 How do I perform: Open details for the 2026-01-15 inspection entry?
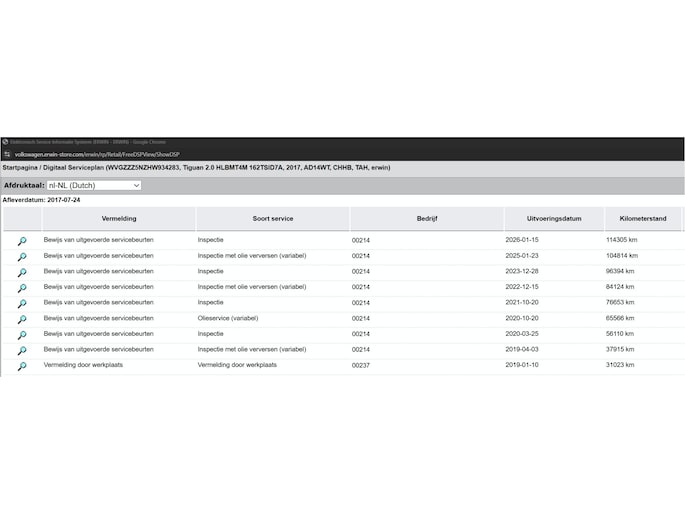coord(21,241)
